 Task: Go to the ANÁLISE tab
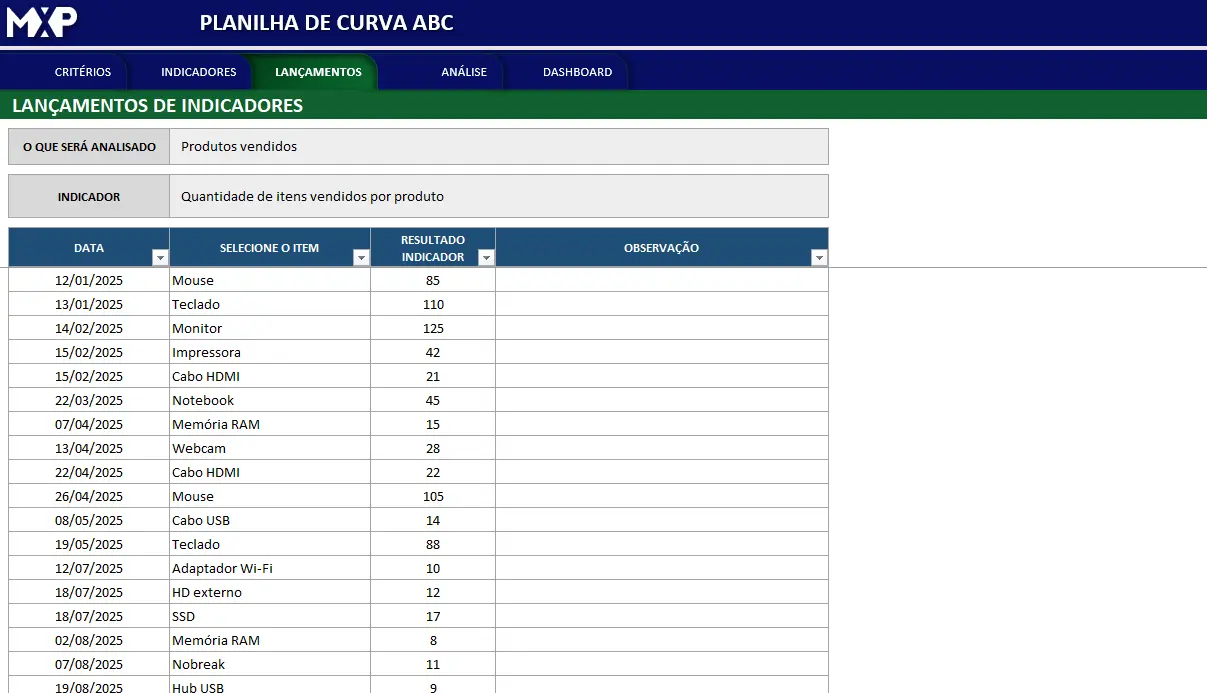pos(464,72)
